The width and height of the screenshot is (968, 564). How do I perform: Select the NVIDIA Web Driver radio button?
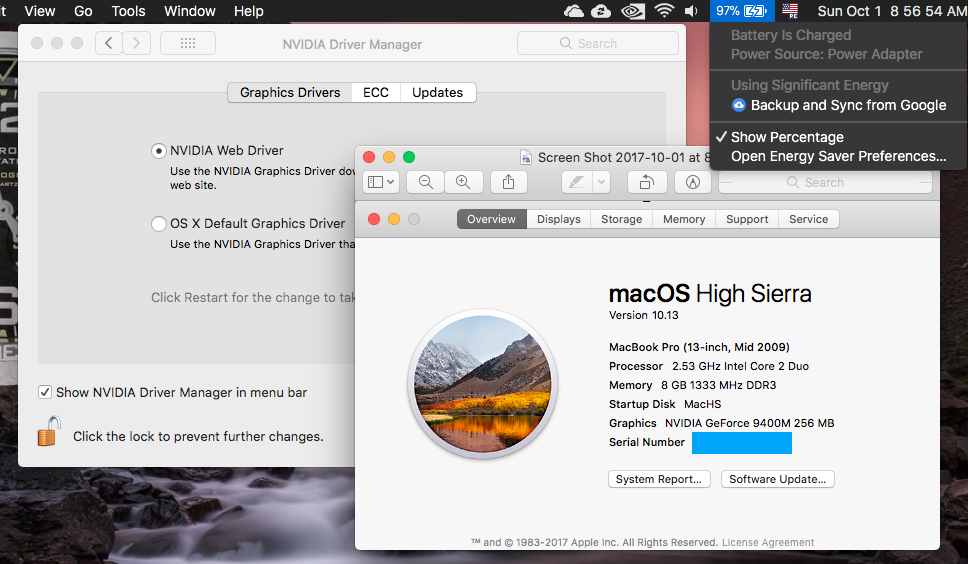click(x=159, y=151)
